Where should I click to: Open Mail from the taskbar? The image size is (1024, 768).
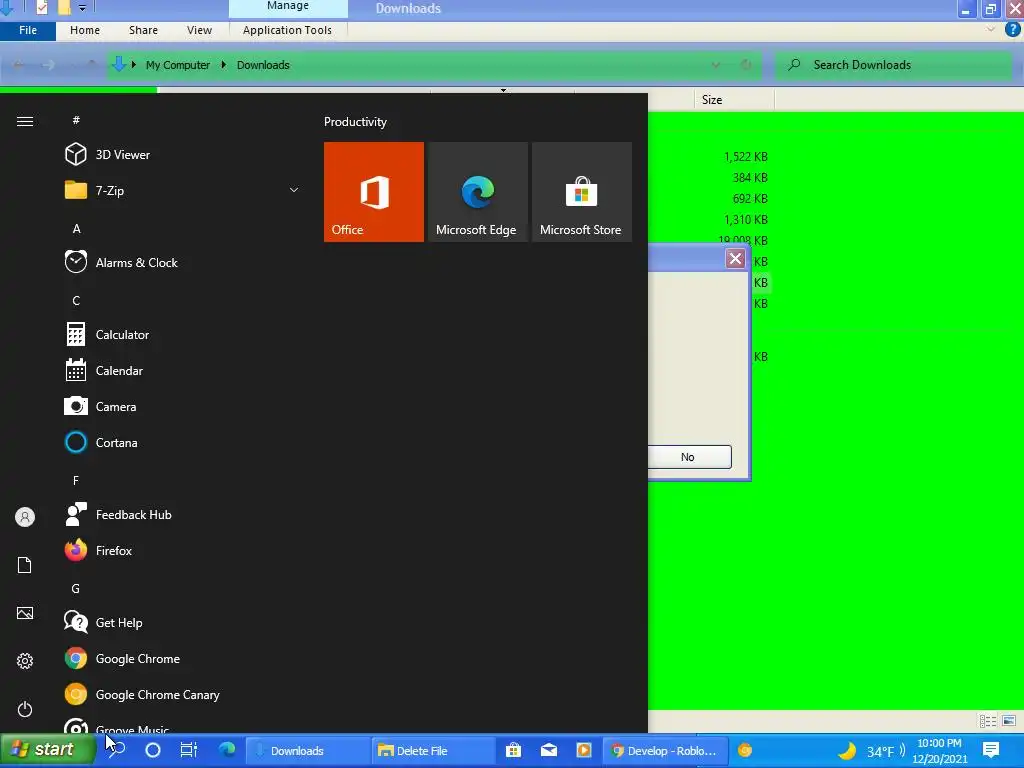tap(549, 750)
